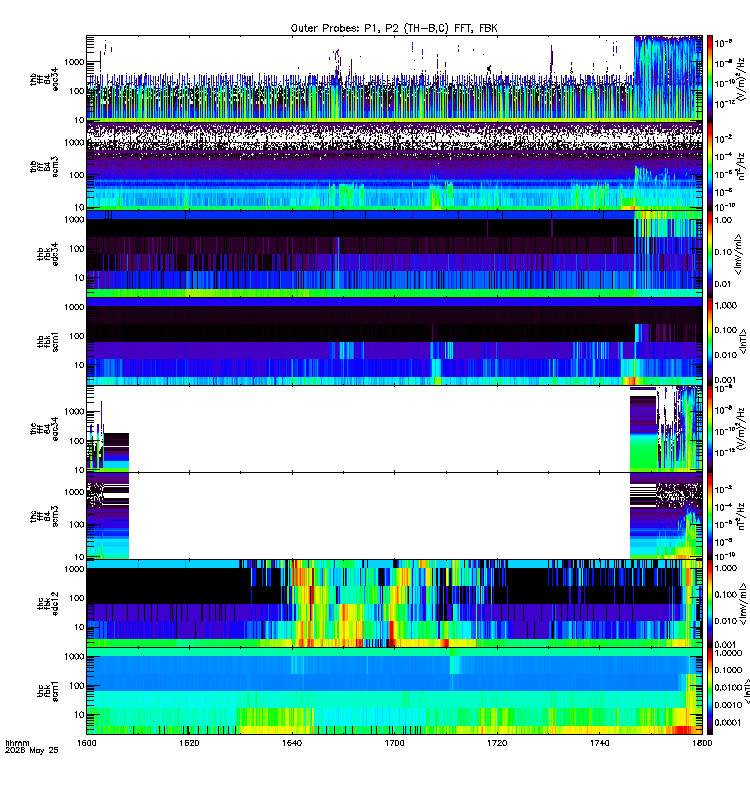Click the color bar of the thc eac34 panel
The height and width of the screenshot is (800, 750).
click(710, 429)
